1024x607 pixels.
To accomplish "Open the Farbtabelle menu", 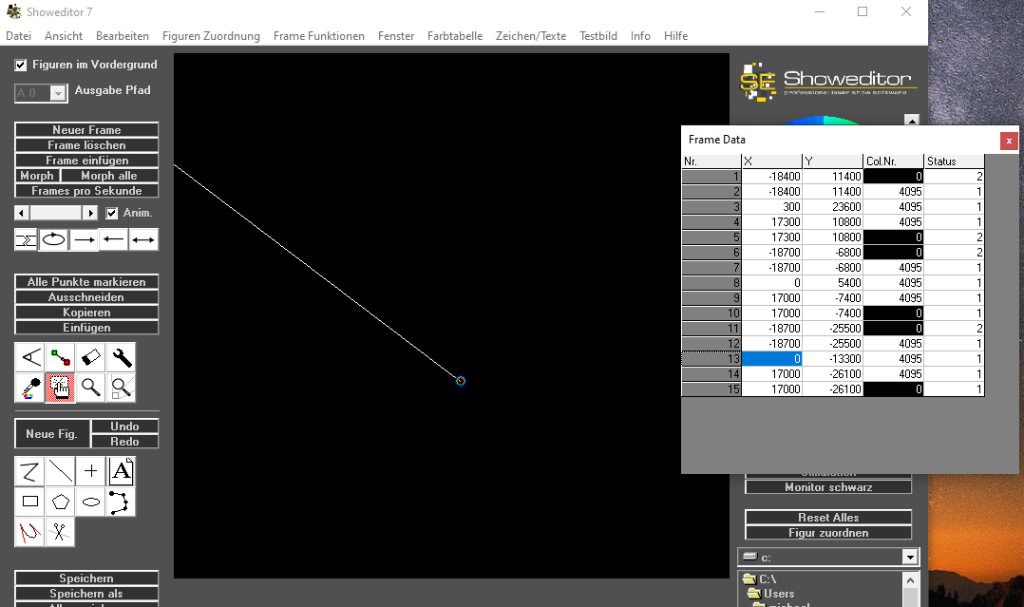I will [454, 36].
